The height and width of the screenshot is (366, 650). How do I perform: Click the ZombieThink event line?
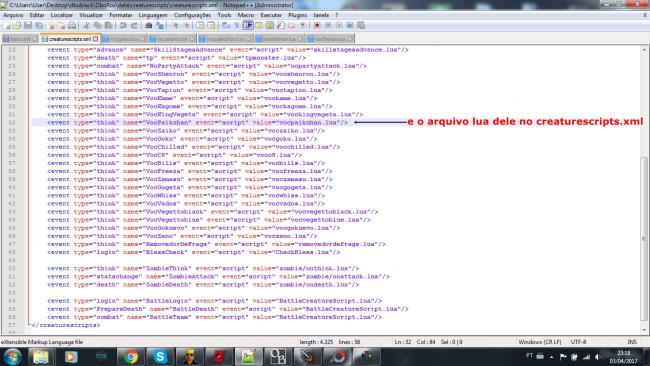(x=203, y=269)
